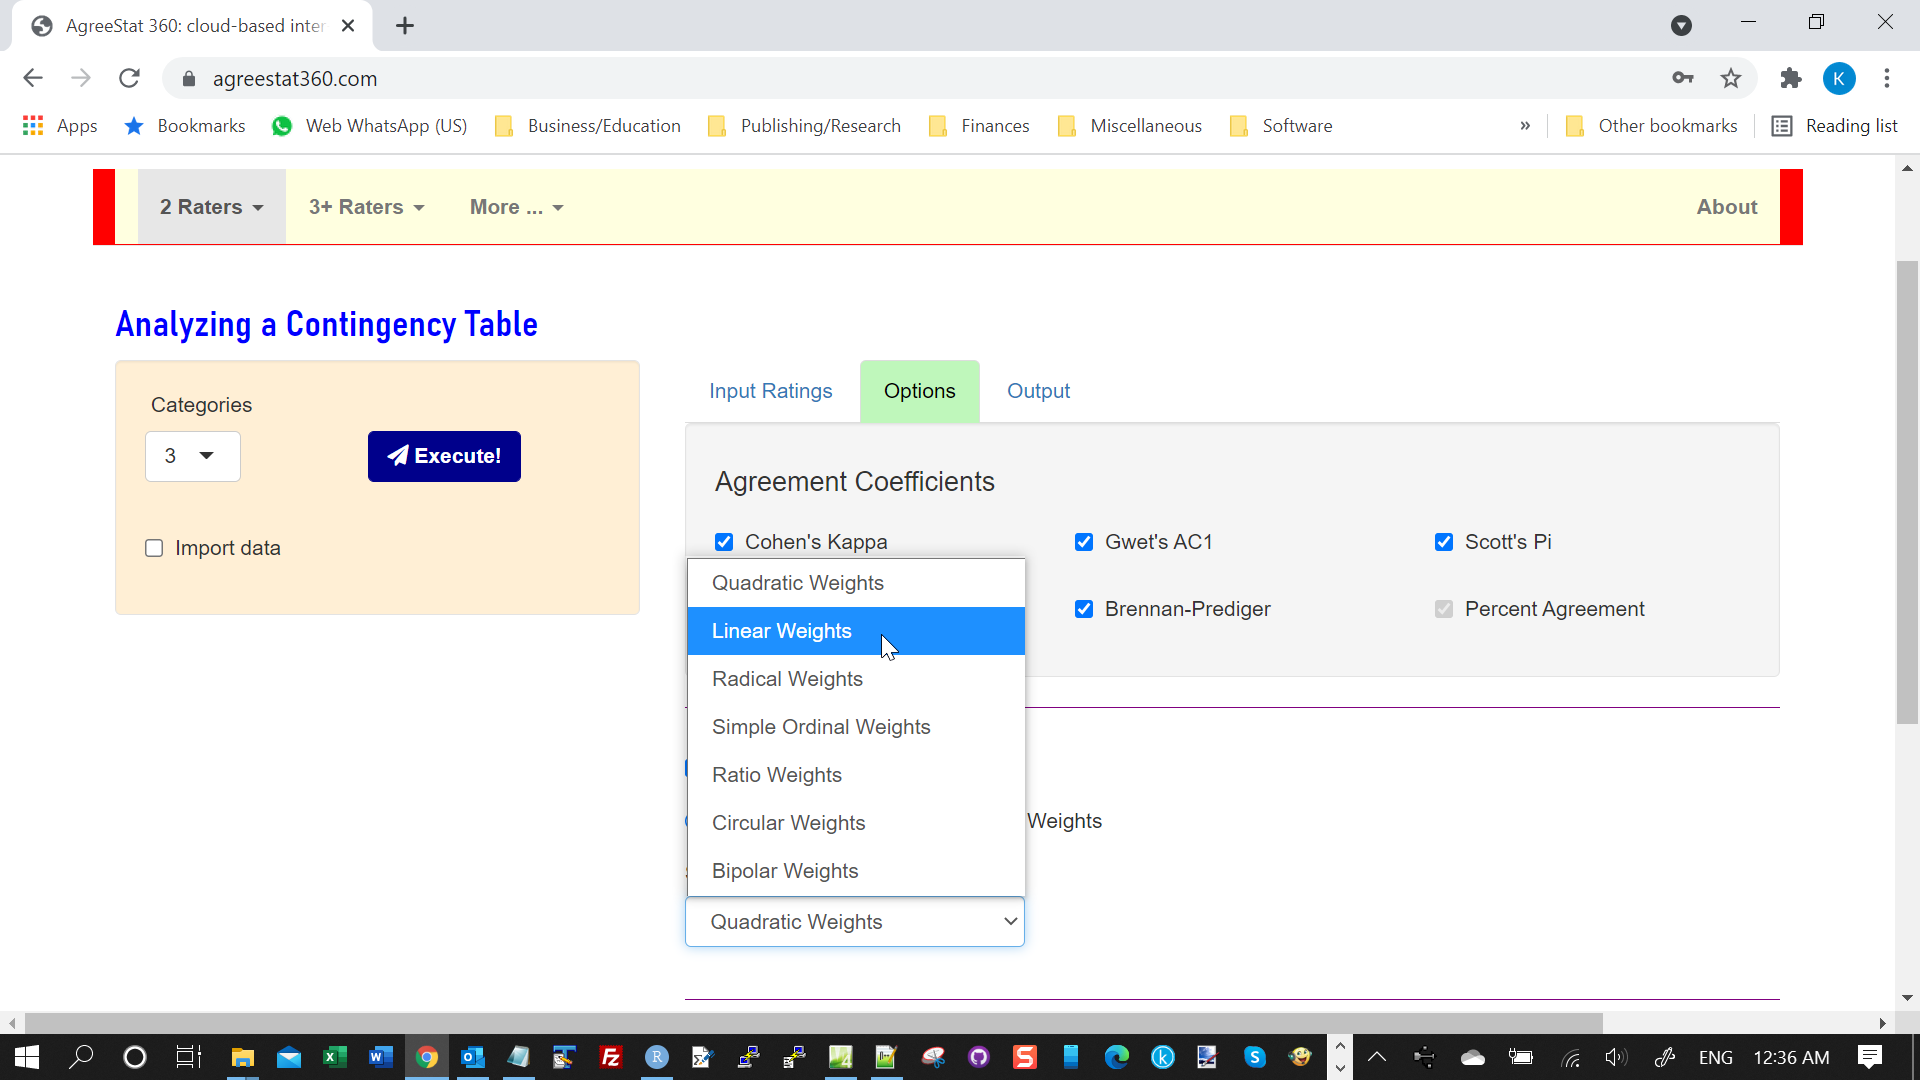Click the browser back navigation arrow
Image resolution: width=1920 pixels, height=1080 pixels.
34,78
